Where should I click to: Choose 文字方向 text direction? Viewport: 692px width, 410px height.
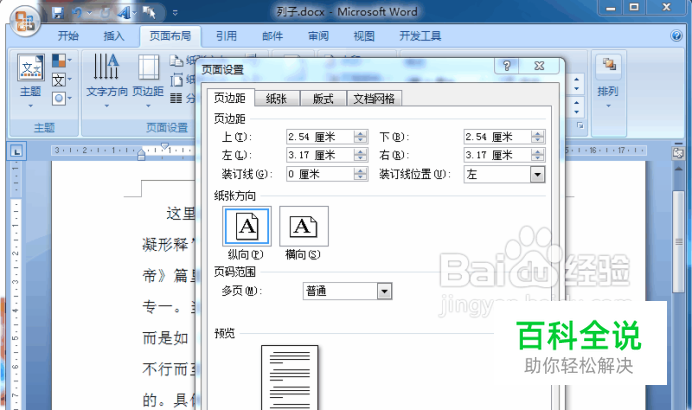106,81
